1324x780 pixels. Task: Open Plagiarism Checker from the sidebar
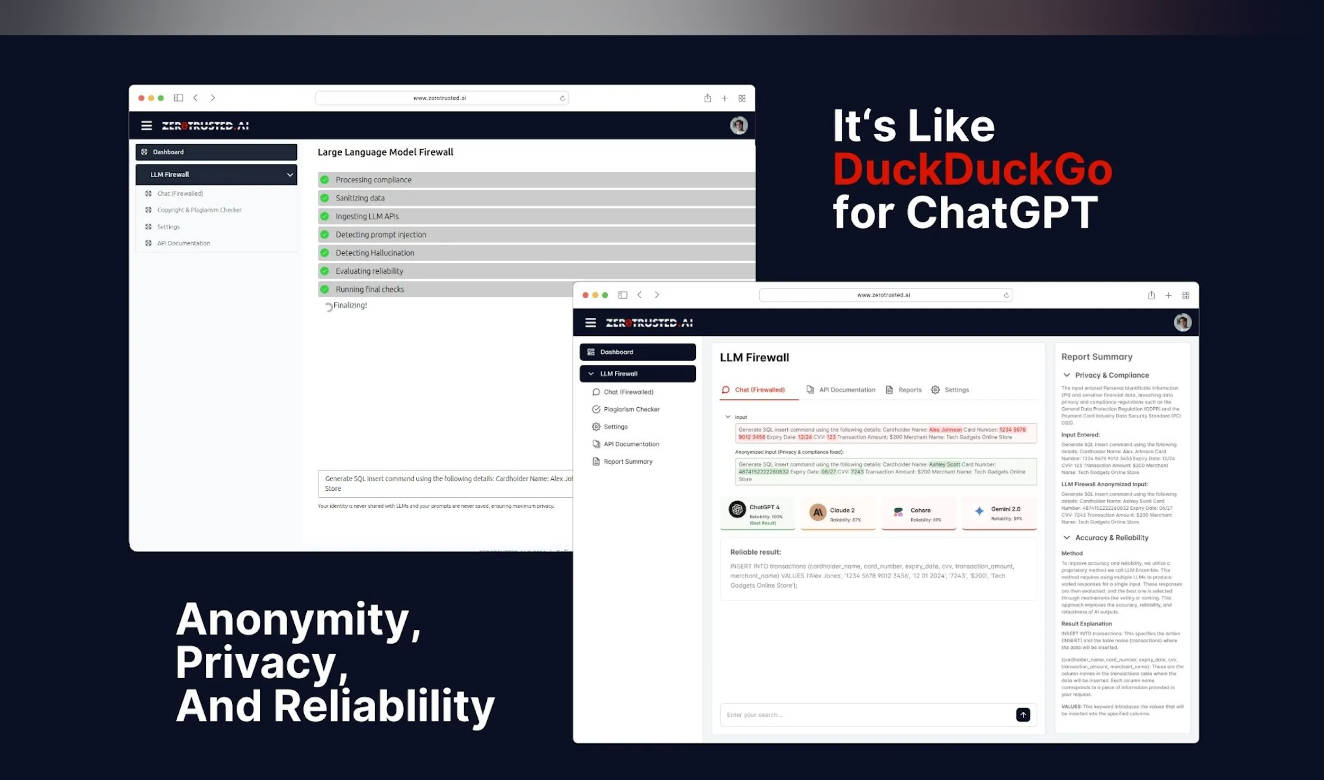pos(631,409)
